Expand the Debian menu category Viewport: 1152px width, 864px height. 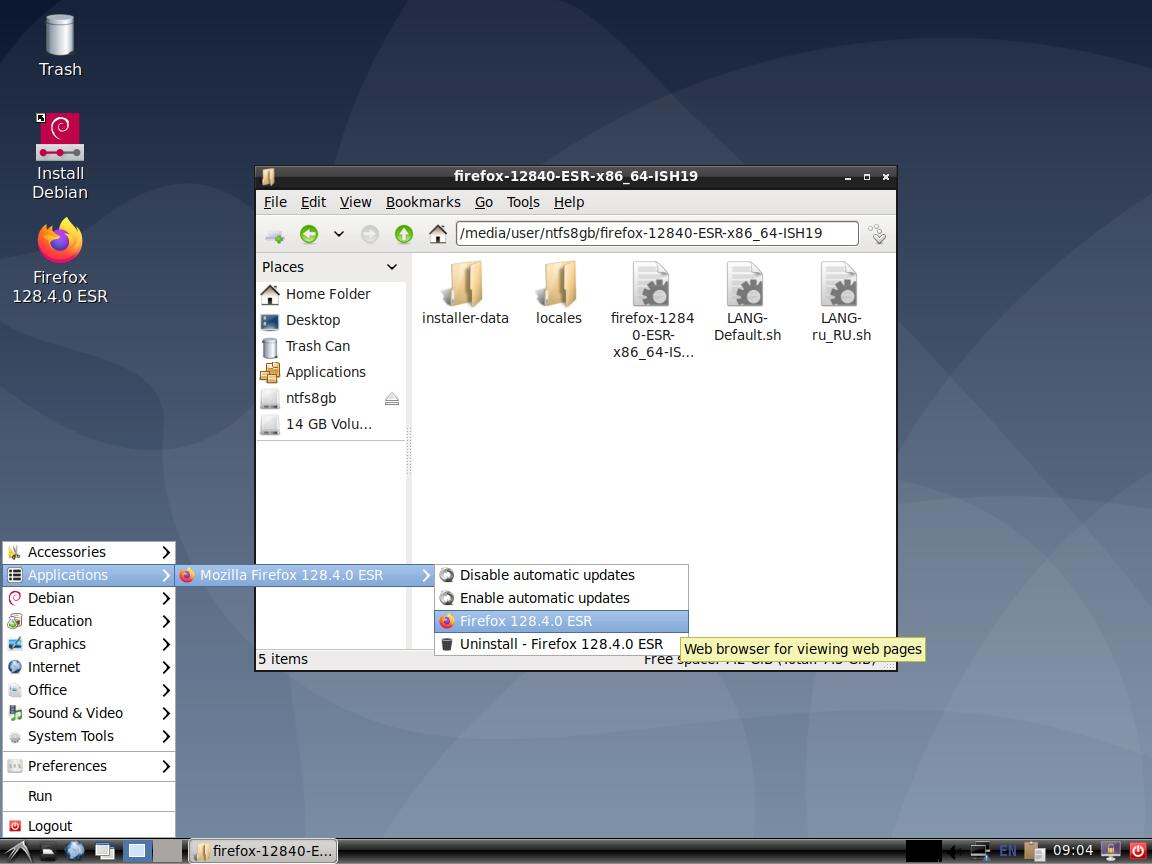(x=89, y=598)
